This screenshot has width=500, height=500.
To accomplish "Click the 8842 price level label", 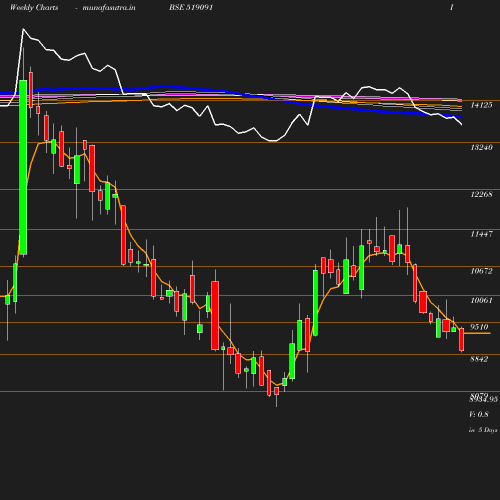I will coord(479,359).
